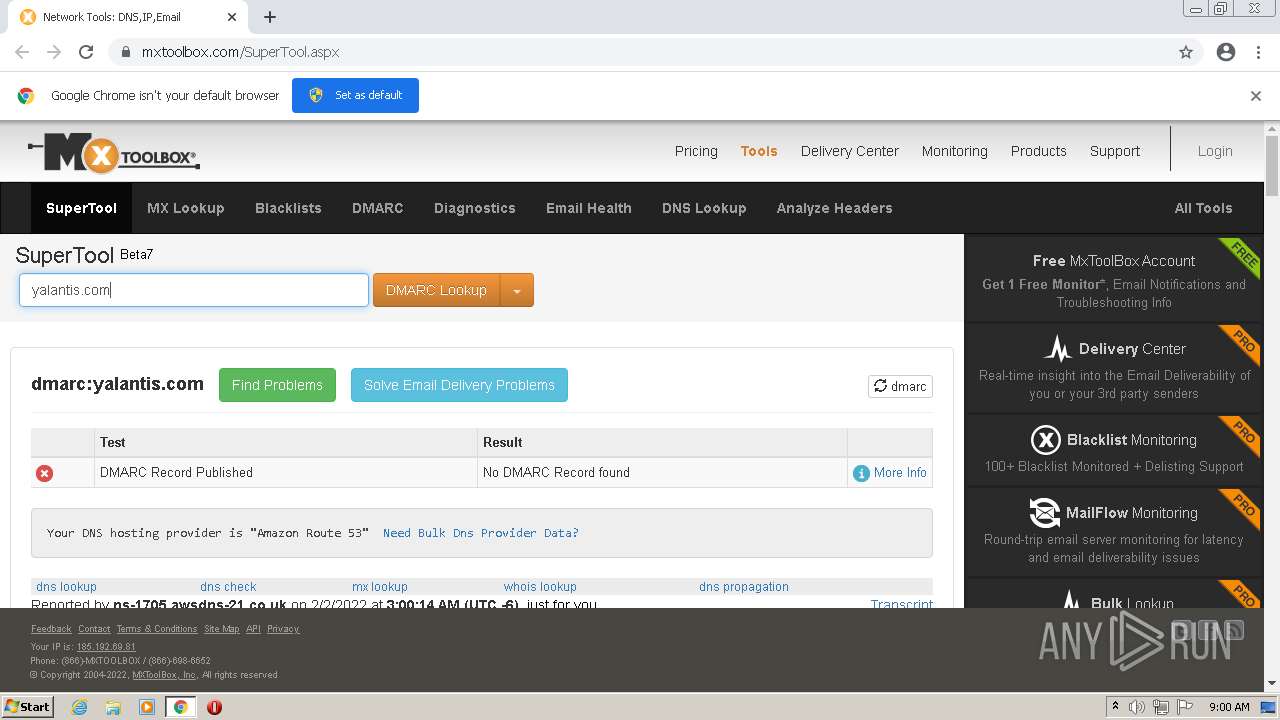This screenshot has width=1280, height=720.
Task: Open the Pricing menu item
Action: coord(696,151)
